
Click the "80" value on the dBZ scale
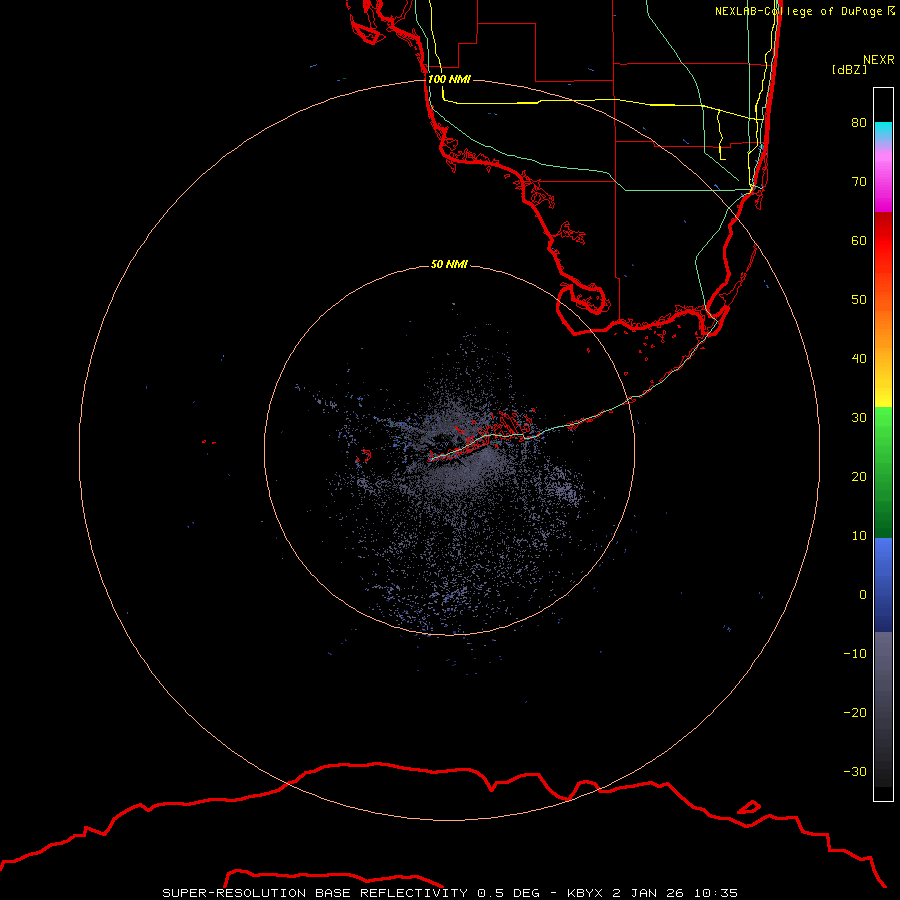859,123
